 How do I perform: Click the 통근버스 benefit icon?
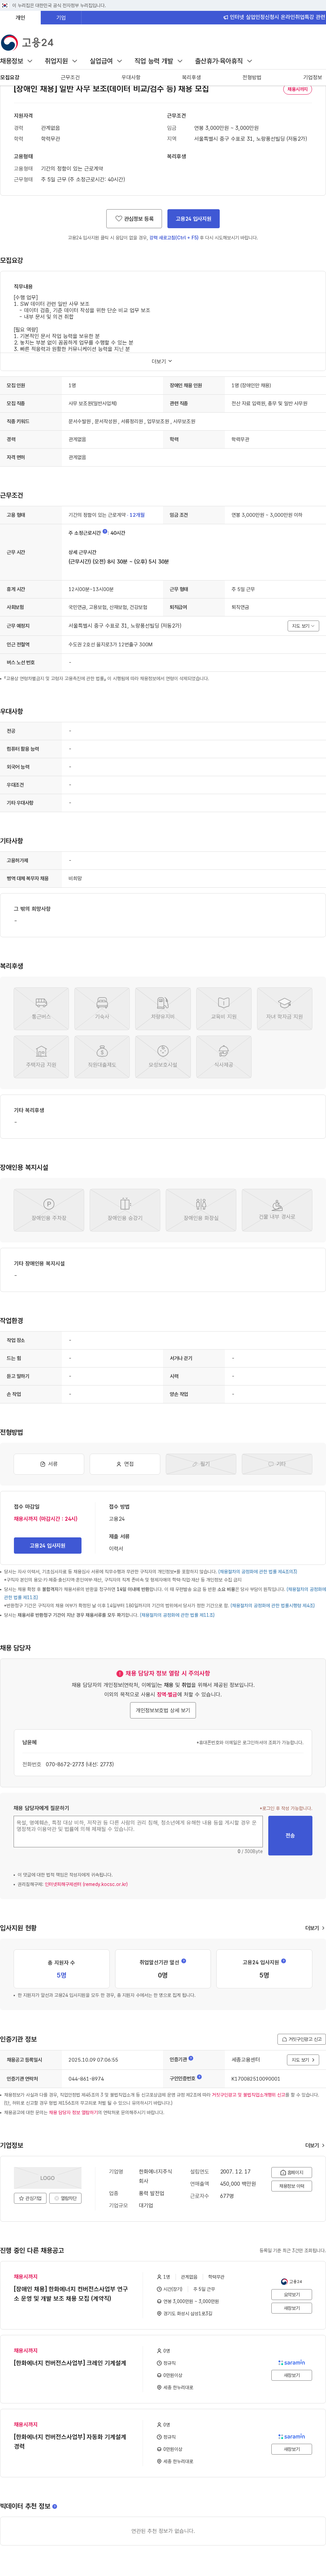point(41,1008)
